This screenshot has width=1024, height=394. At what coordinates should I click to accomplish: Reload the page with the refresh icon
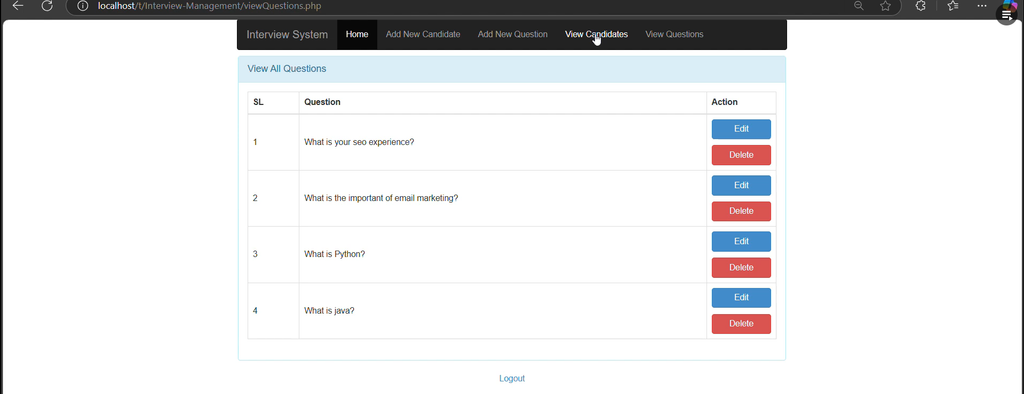coord(47,6)
